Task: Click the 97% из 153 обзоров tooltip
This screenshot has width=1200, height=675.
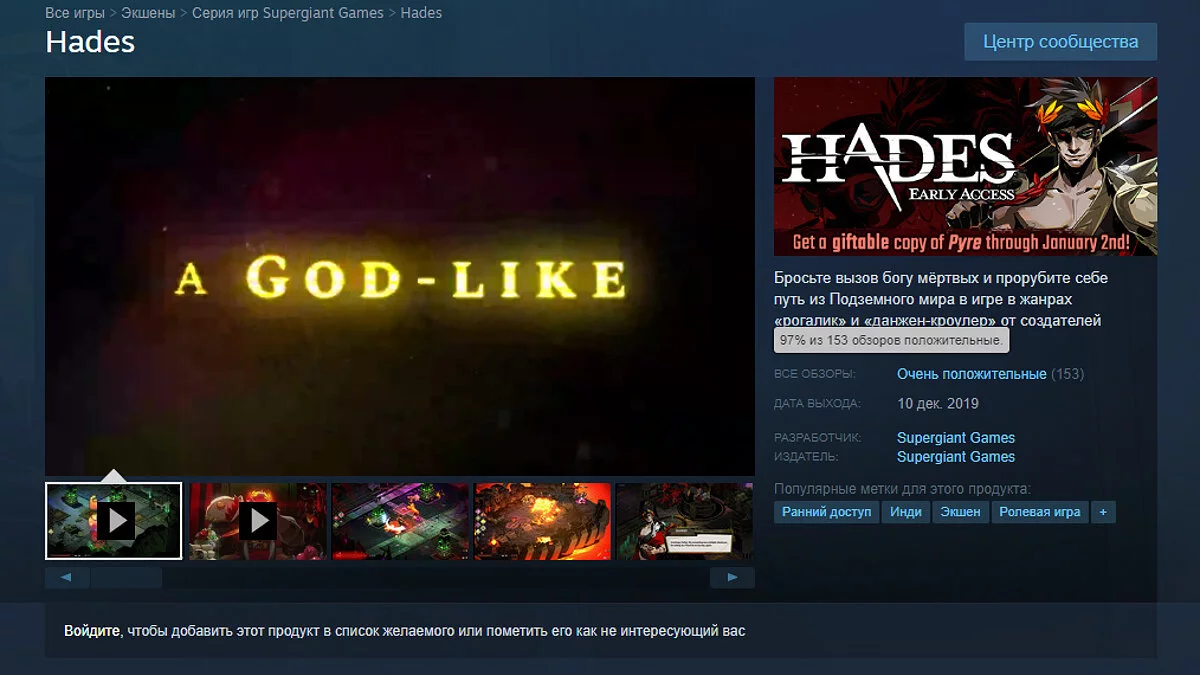Action: (891, 341)
